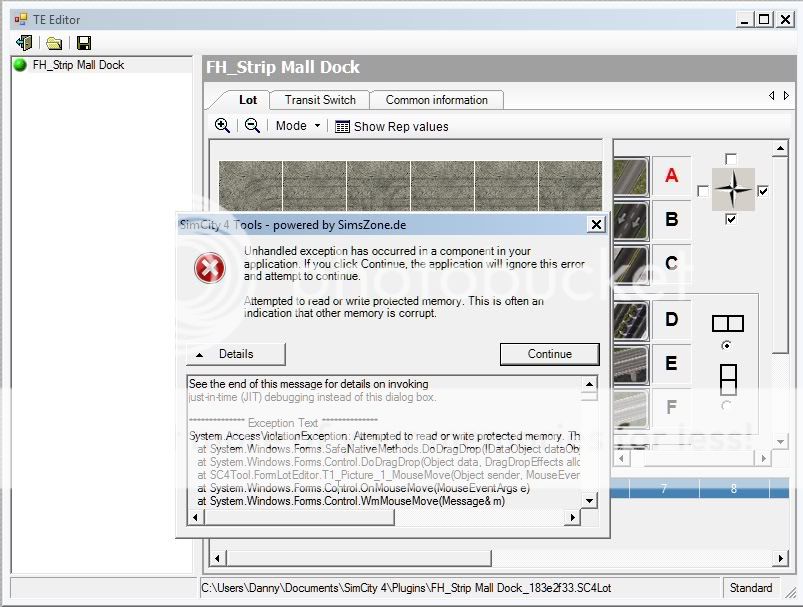The width and height of the screenshot is (803, 607).
Task: Click the exit door icon in toolbar
Action: click(24, 43)
